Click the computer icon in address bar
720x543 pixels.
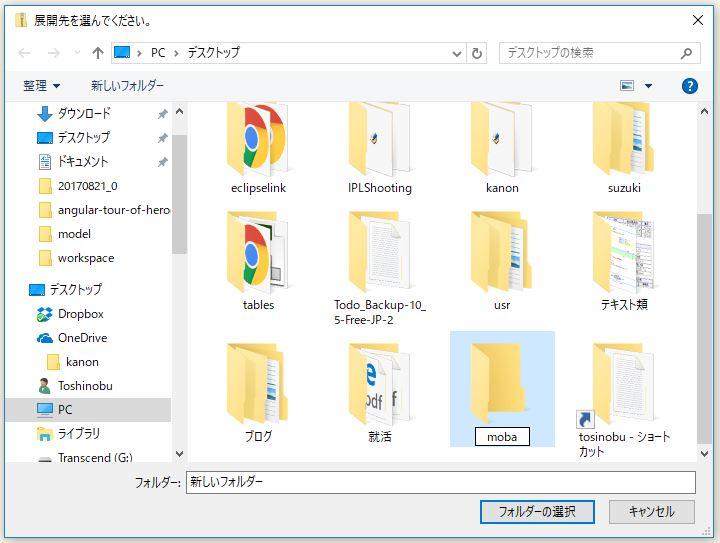click(x=122, y=52)
